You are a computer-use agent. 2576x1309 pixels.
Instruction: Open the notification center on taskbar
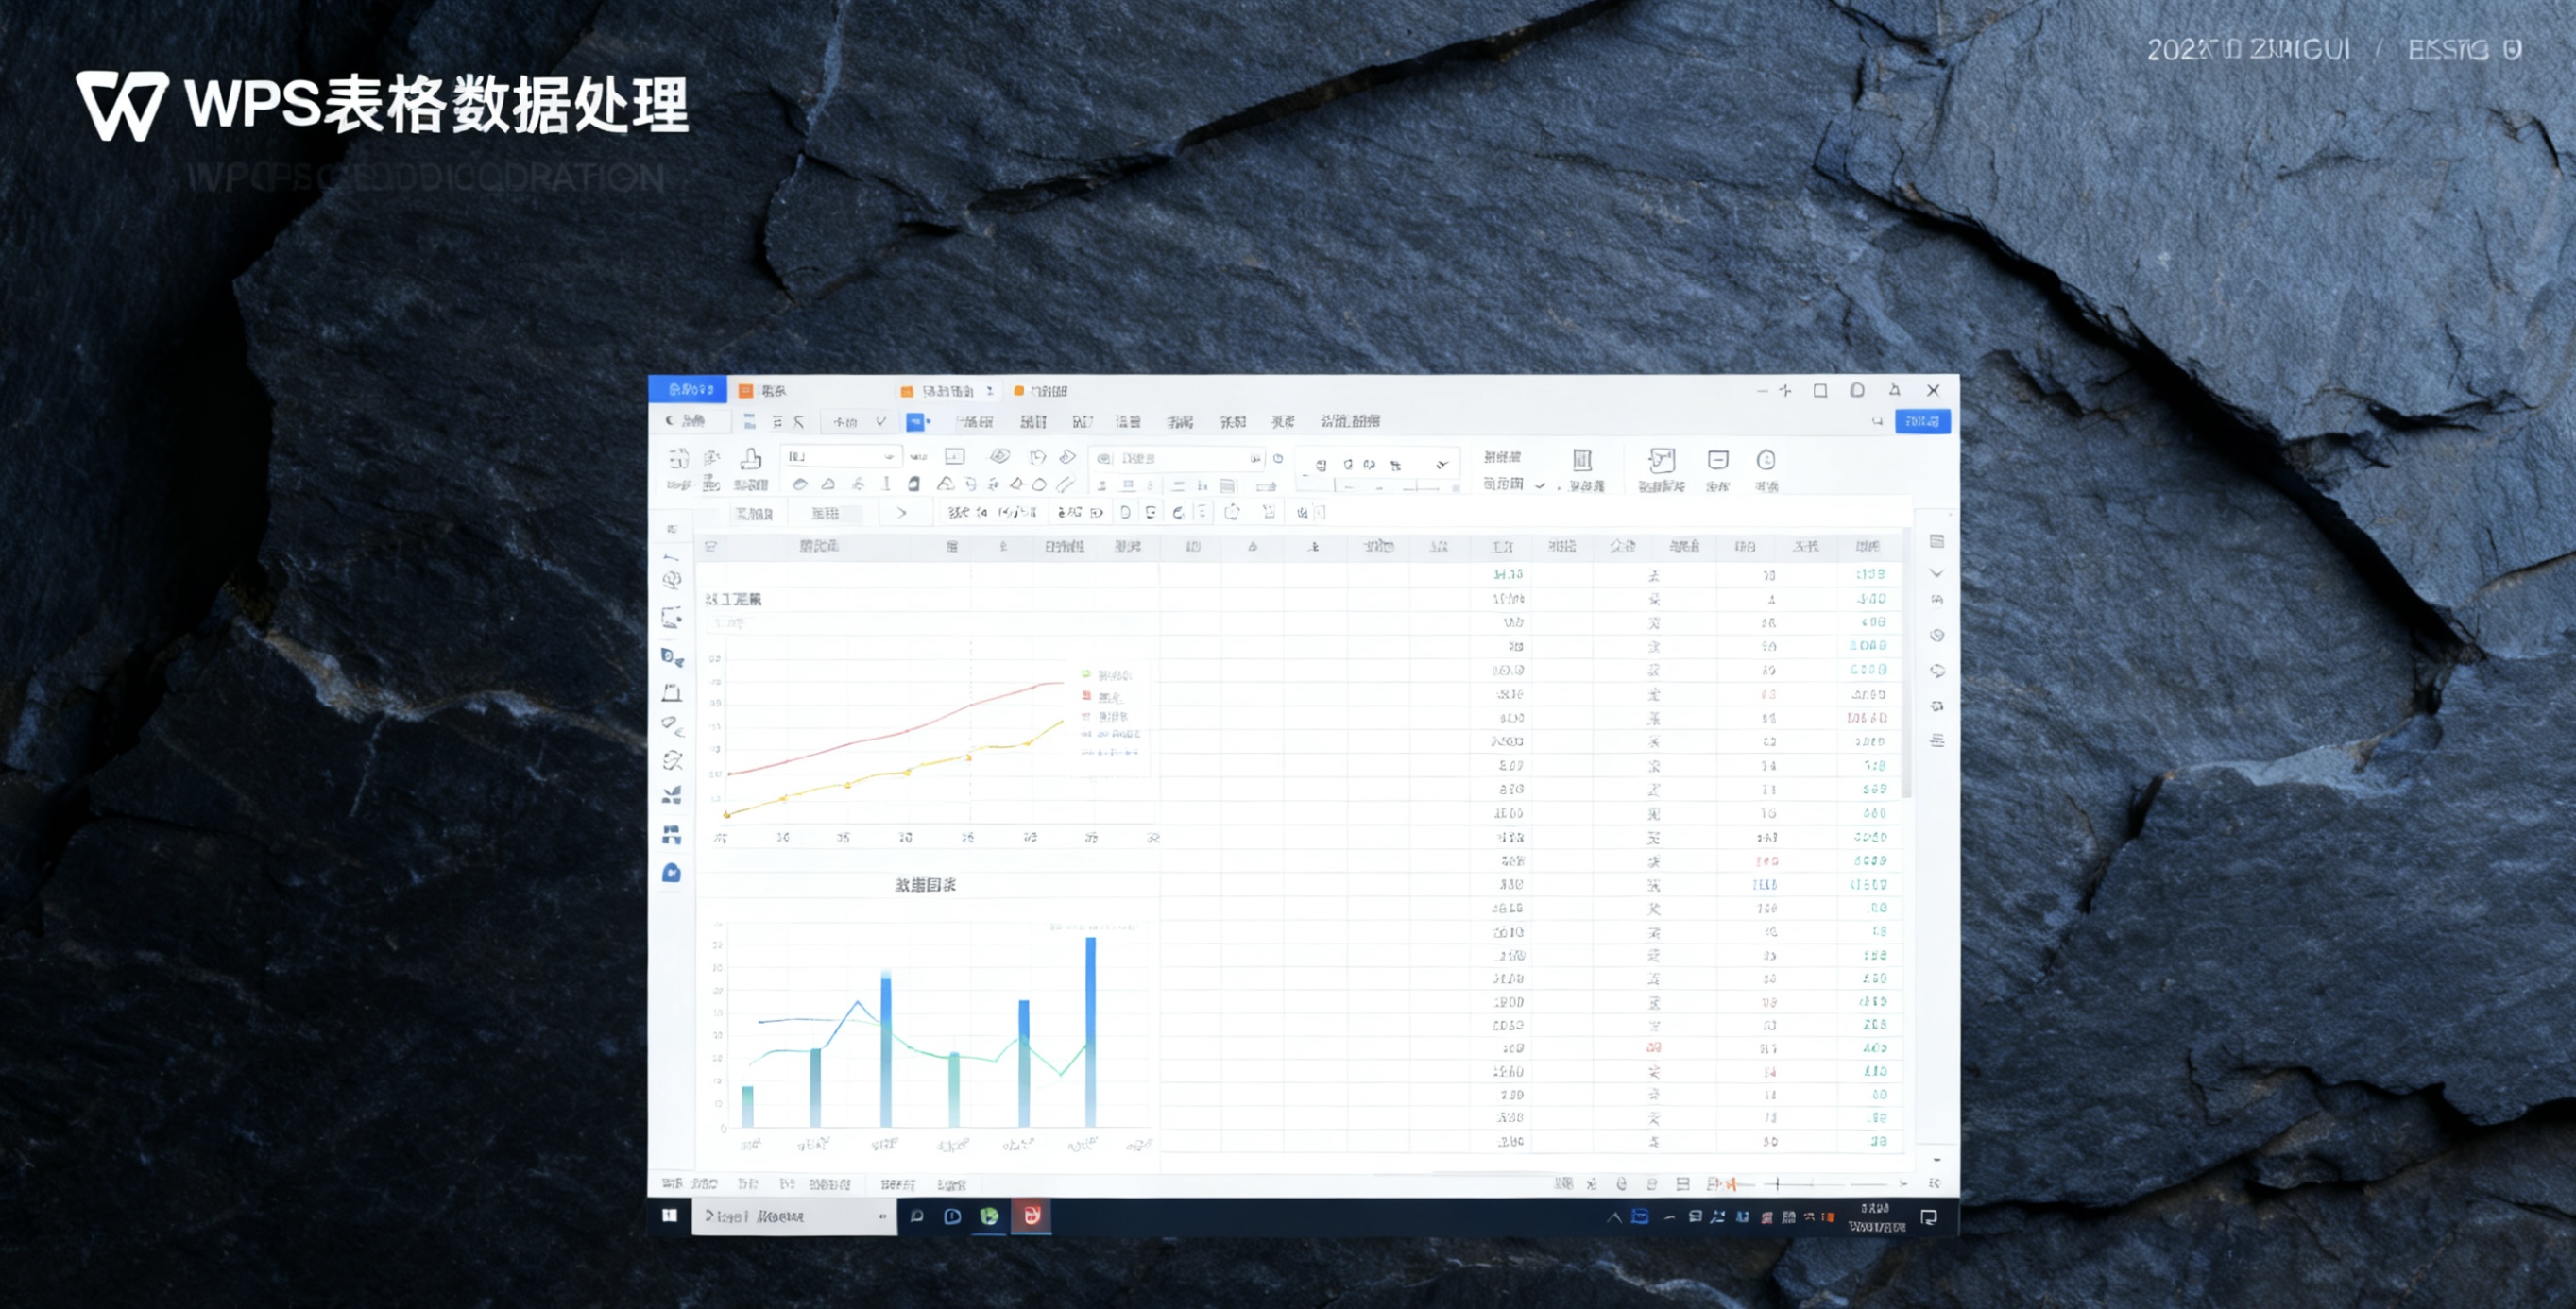tap(1929, 1217)
